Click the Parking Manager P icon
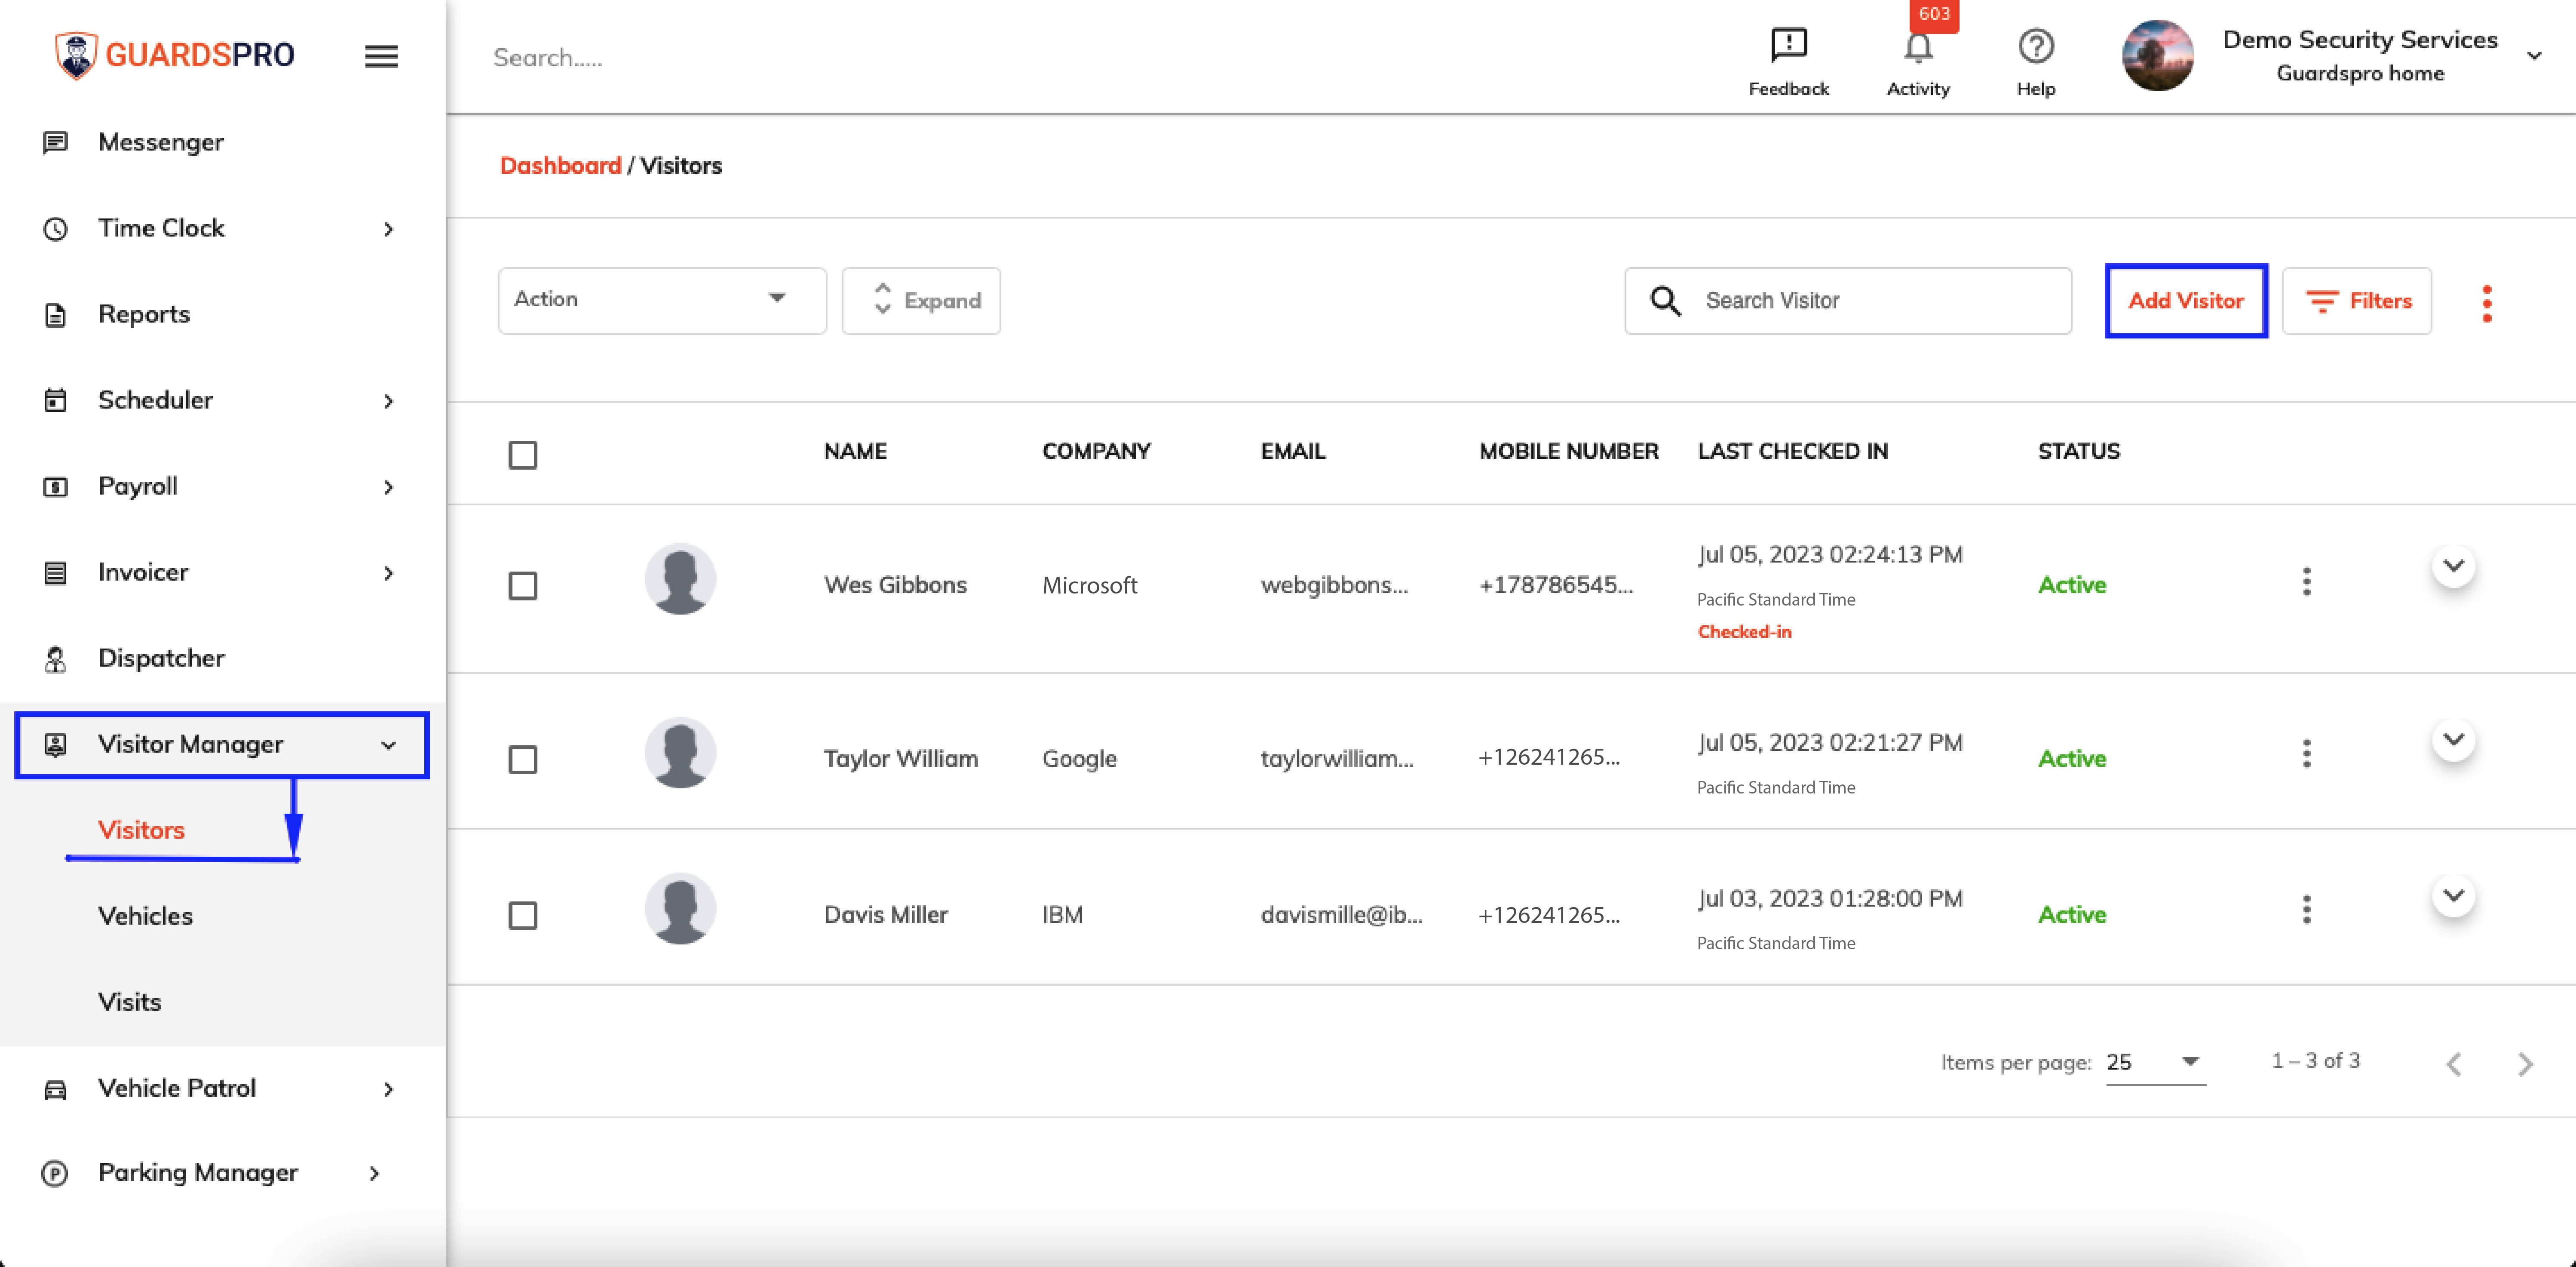This screenshot has height=1267, width=2576. click(55, 1173)
